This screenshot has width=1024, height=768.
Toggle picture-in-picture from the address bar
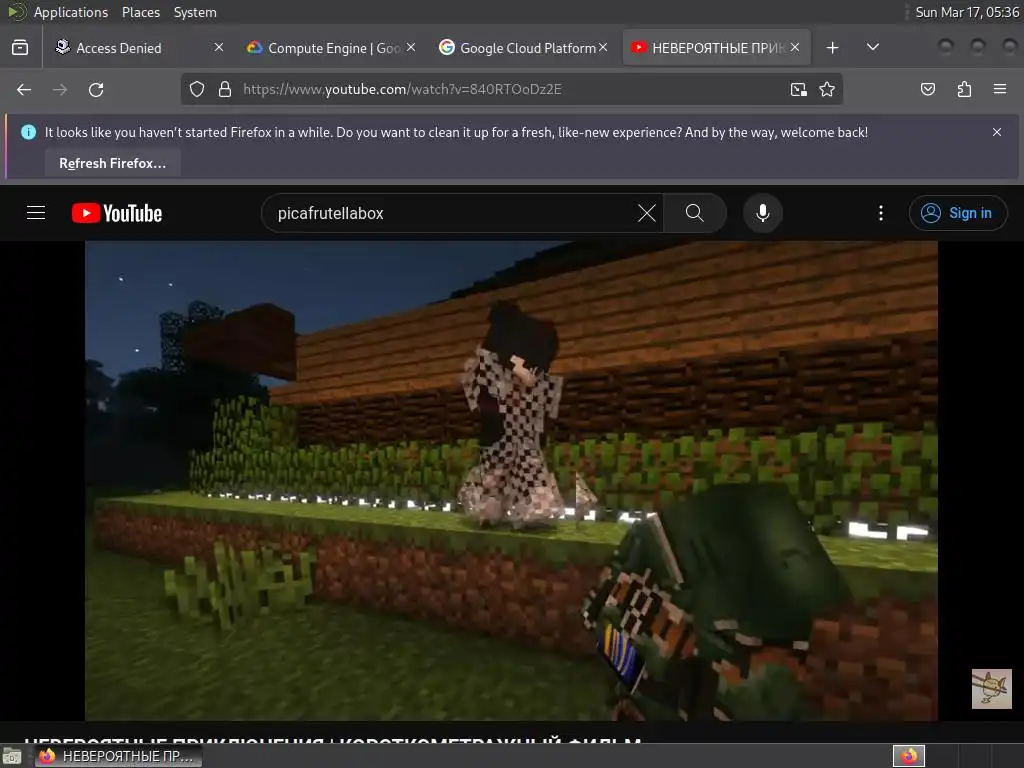pos(798,89)
